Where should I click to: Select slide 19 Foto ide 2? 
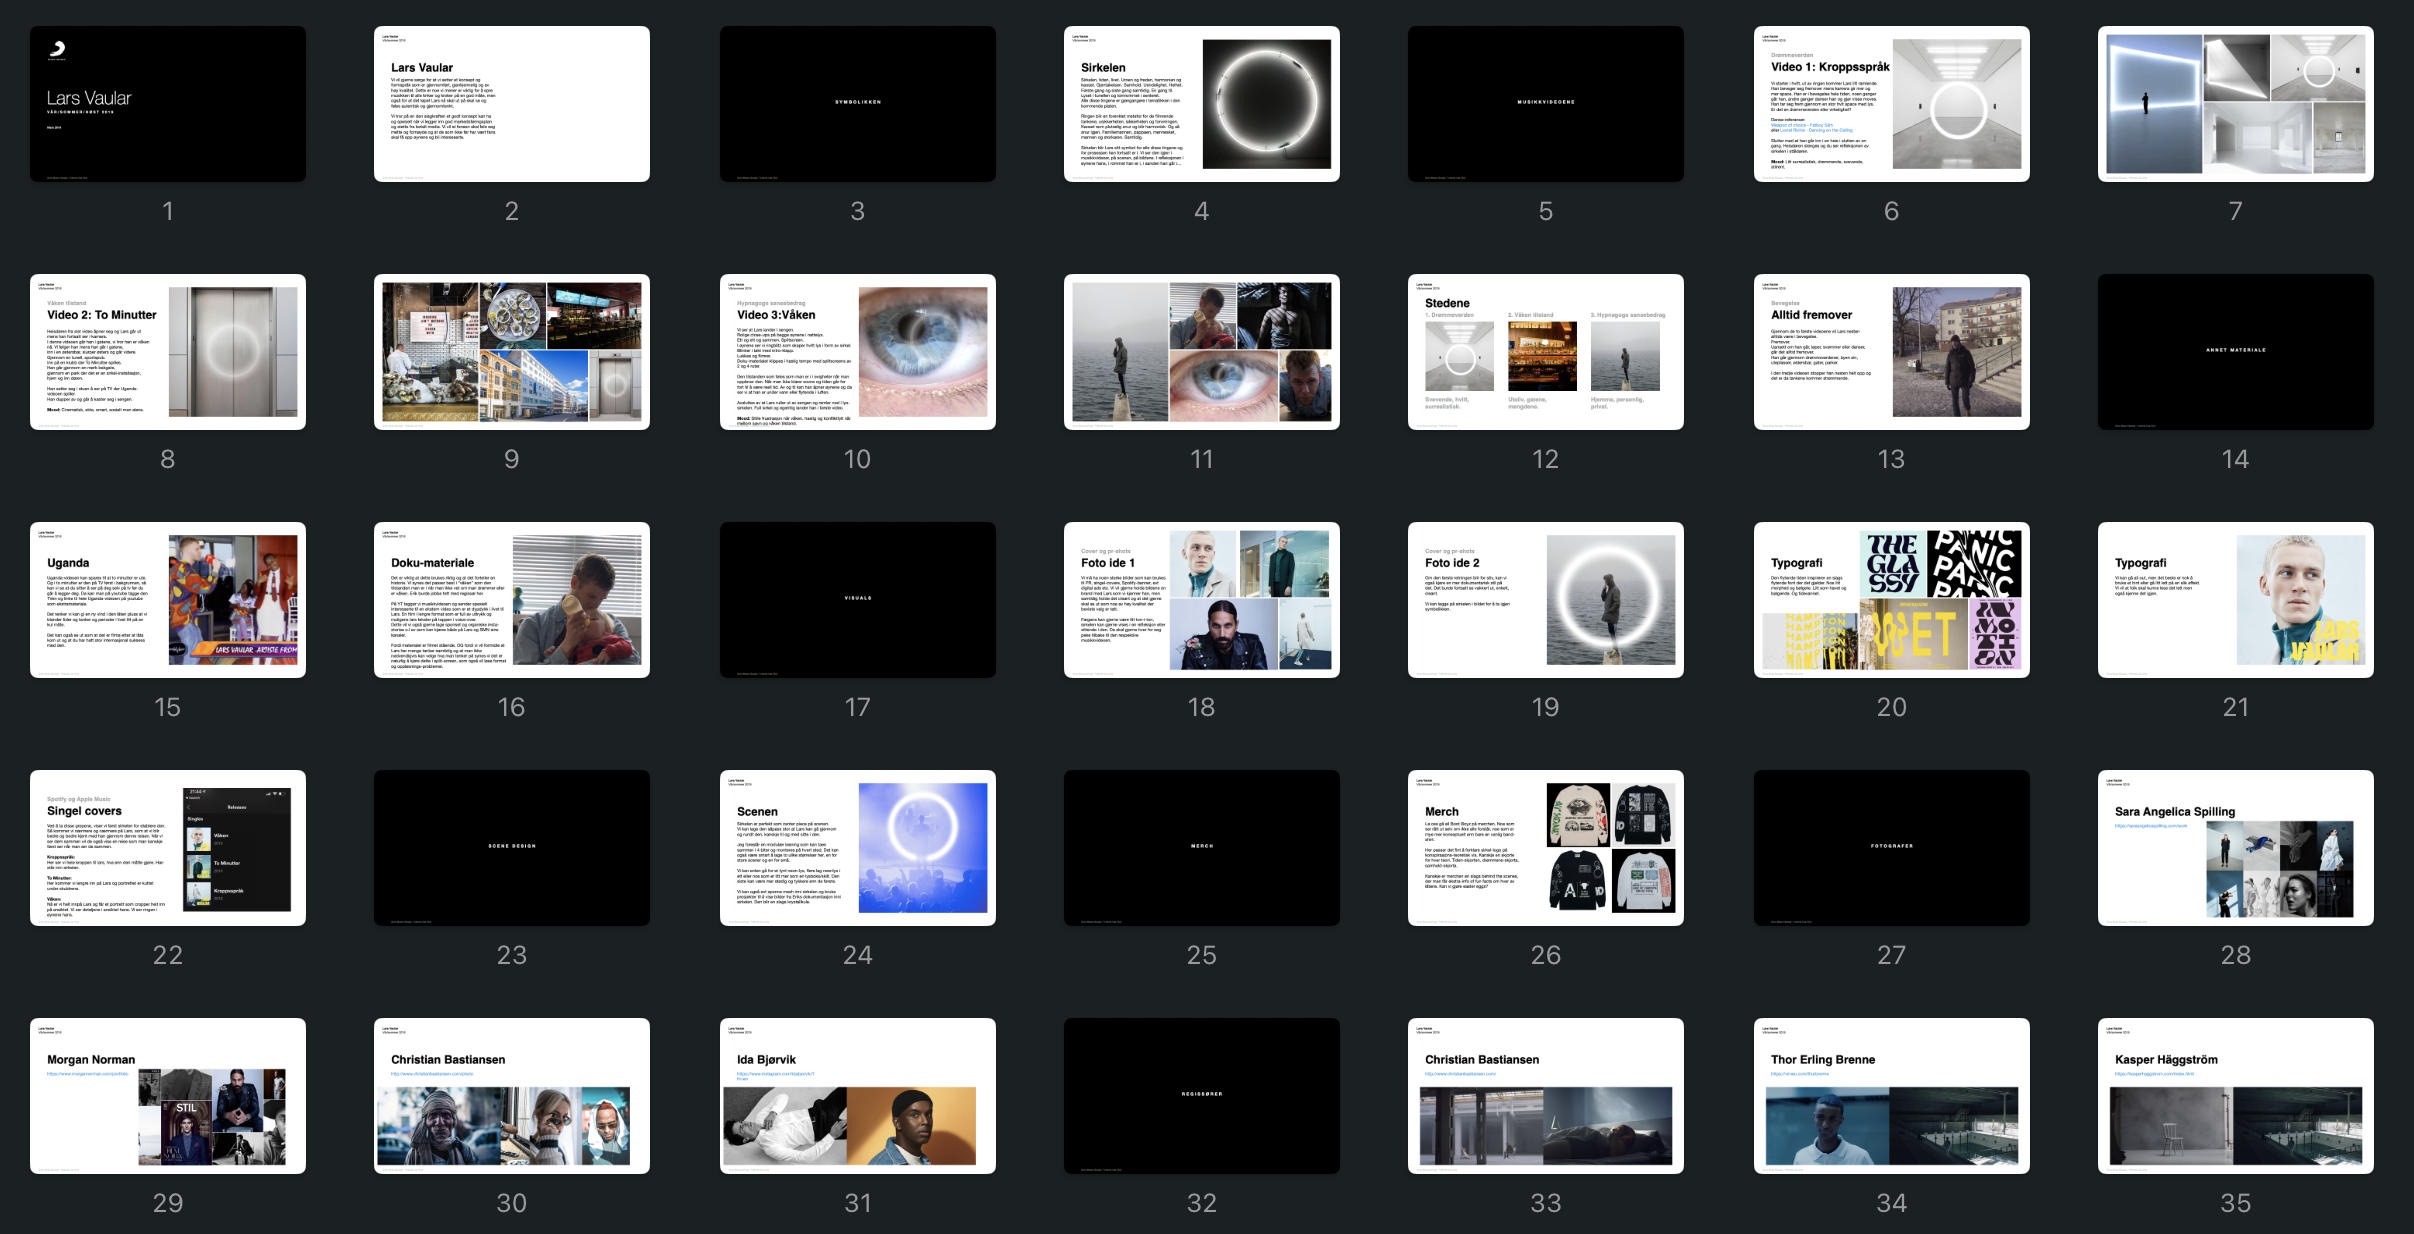(x=1545, y=600)
